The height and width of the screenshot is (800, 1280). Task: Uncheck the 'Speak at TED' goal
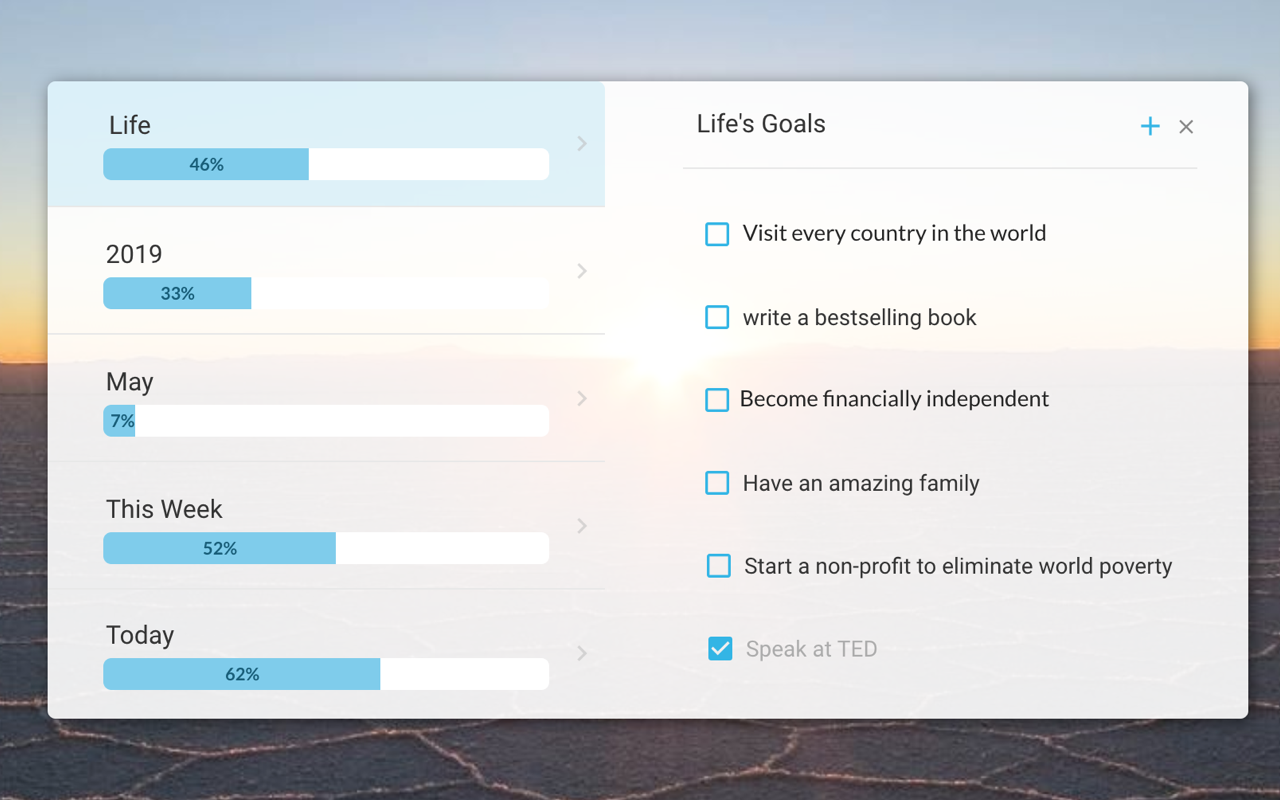click(720, 648)
